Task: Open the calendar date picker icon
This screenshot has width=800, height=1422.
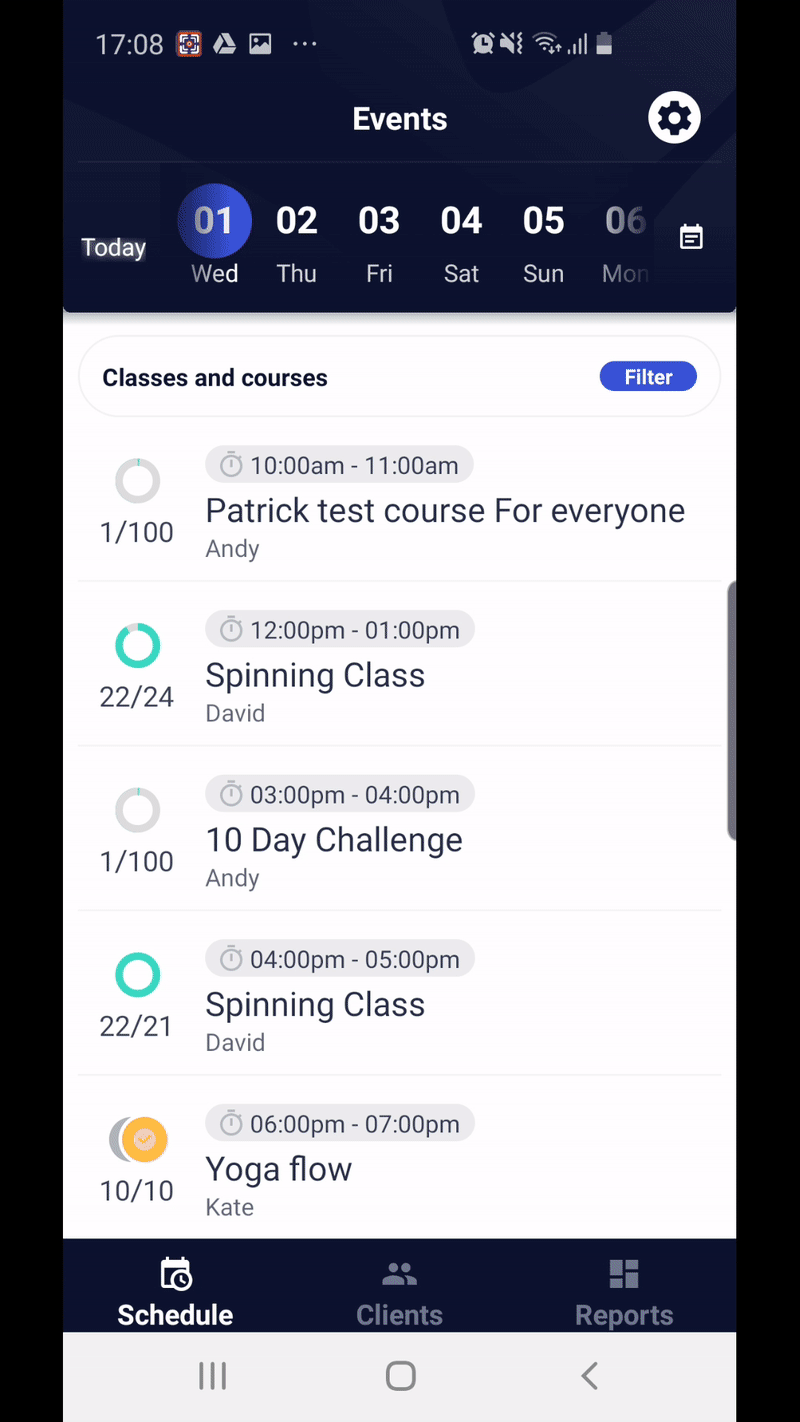Action: tap(690, 237)
